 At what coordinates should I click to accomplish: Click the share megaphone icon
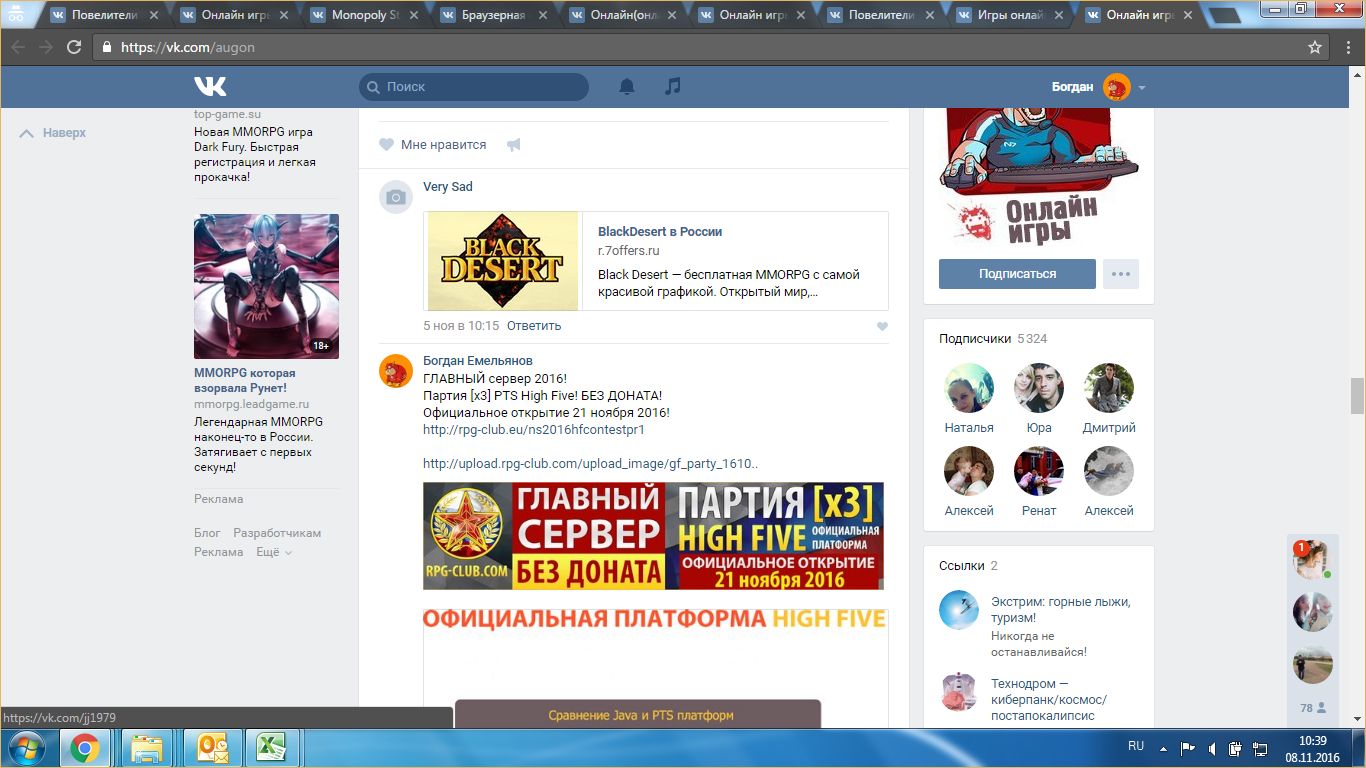coord(514,145)
